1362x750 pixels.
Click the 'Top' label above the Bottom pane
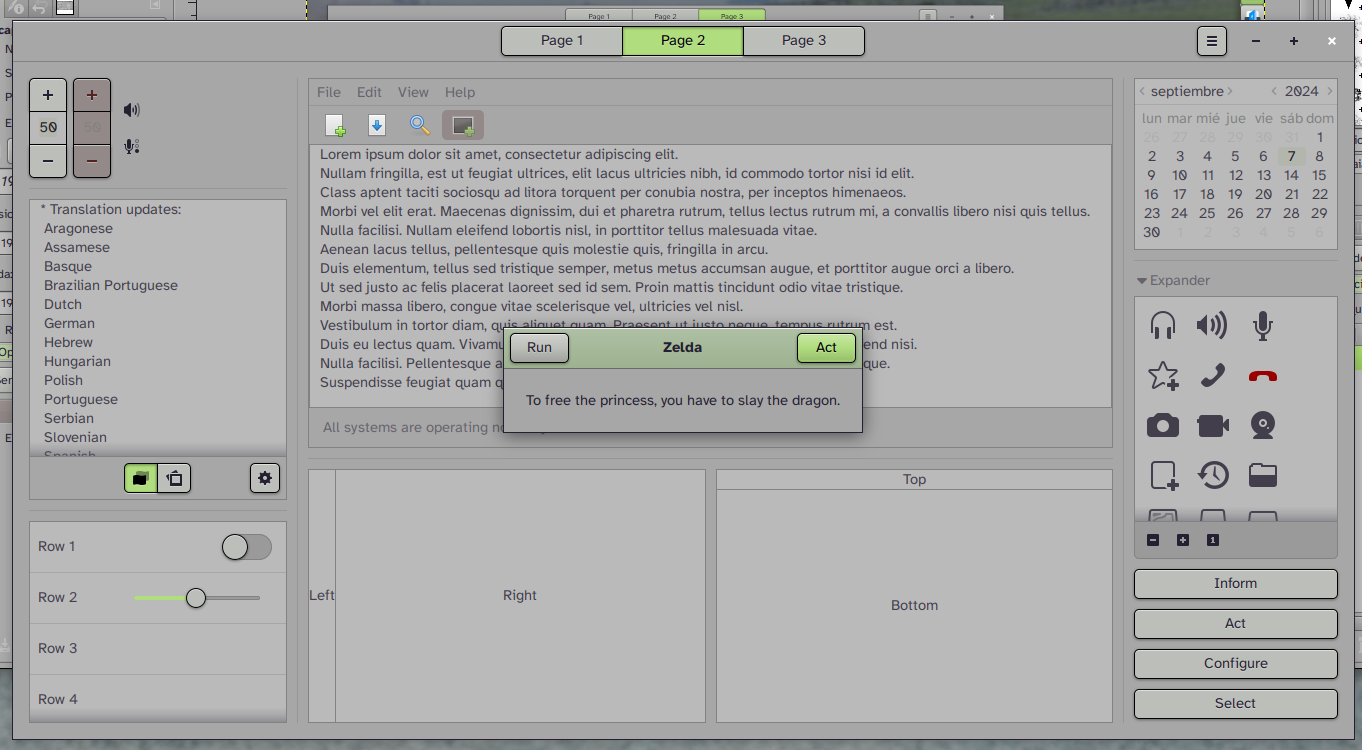point(914,480)
